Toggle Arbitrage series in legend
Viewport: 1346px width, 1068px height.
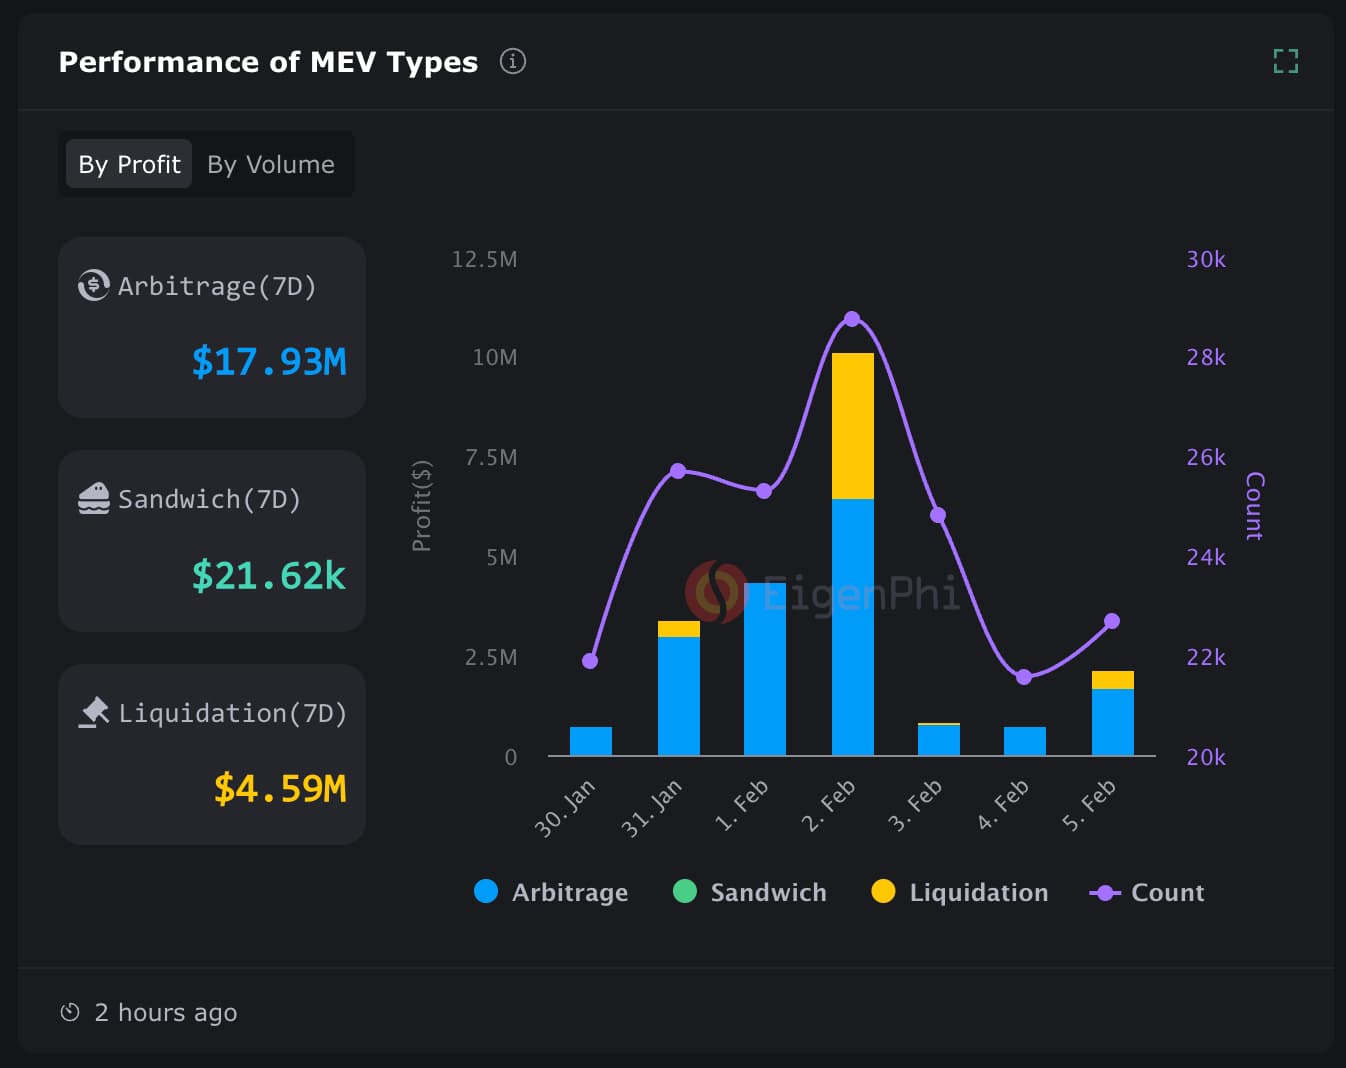[551, 892]
